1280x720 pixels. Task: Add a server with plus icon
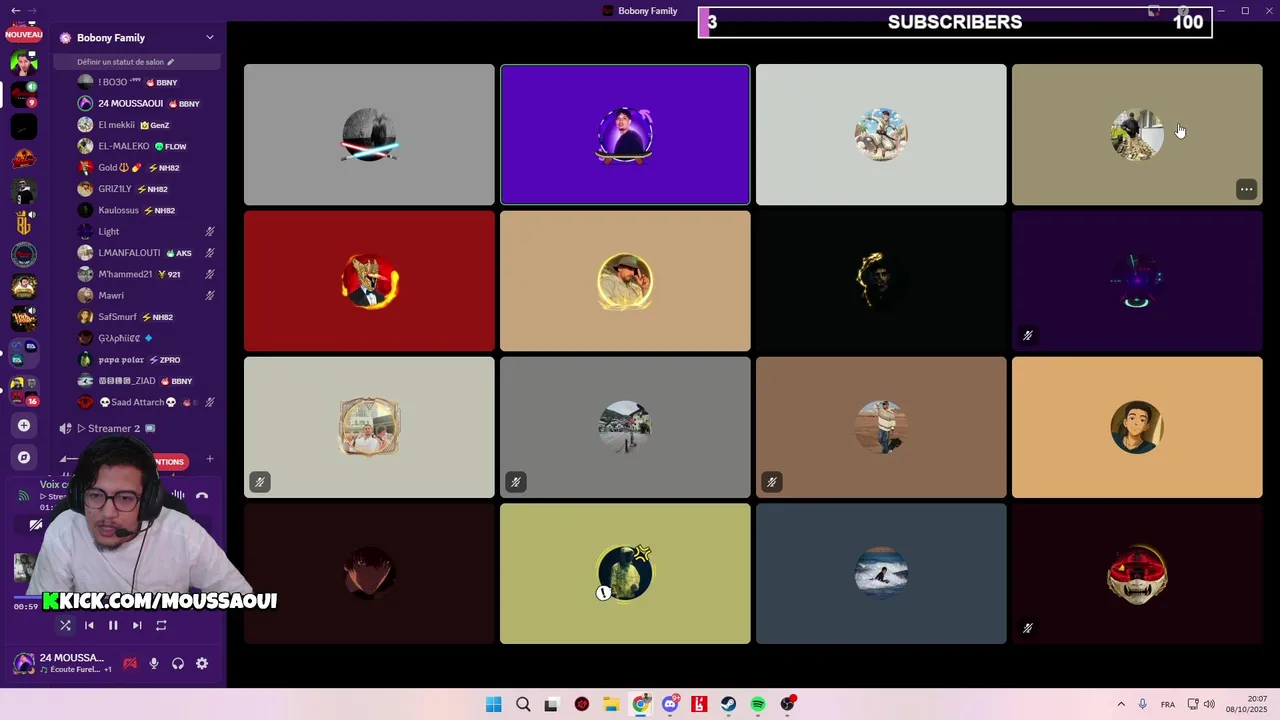tap(24, 425)
